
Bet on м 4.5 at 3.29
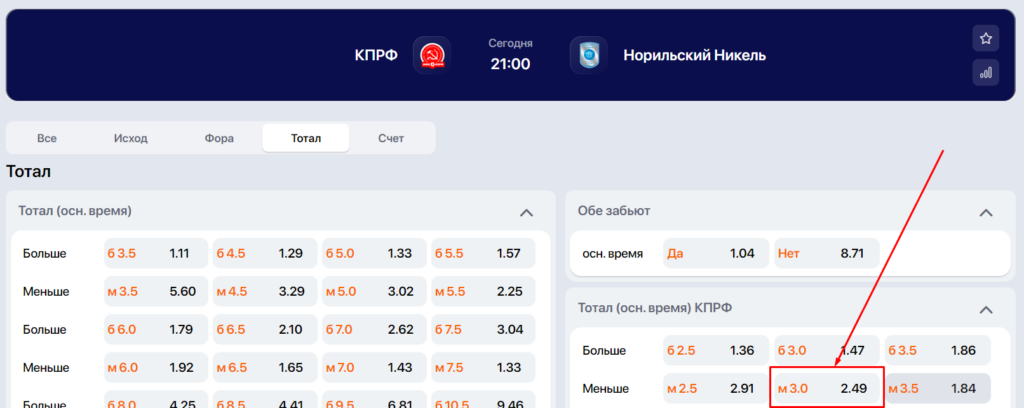[x=265, y=291]
